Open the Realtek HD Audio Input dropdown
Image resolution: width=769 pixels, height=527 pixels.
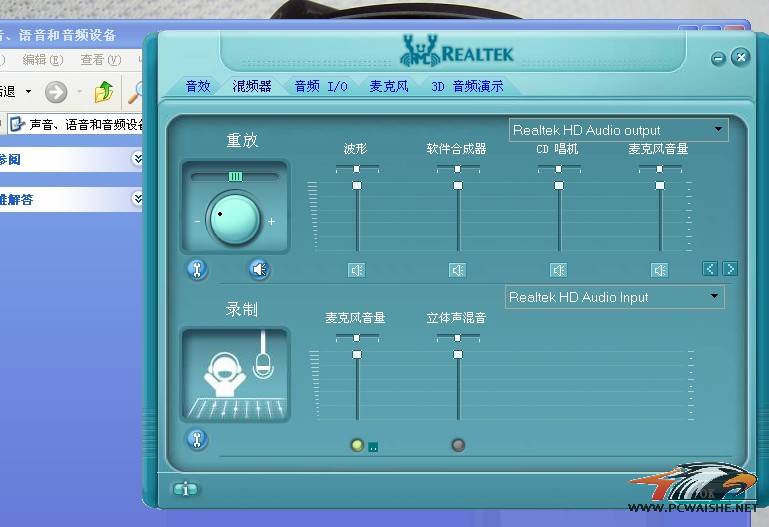pyautogui.click(x=615, y=297)
